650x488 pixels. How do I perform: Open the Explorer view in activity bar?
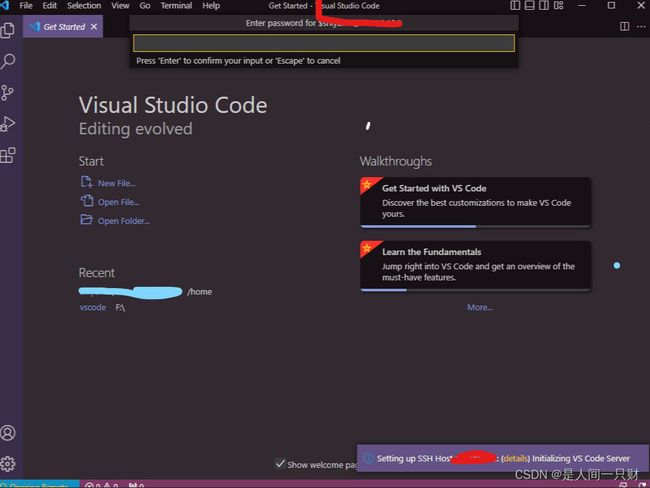click(8, 30)
